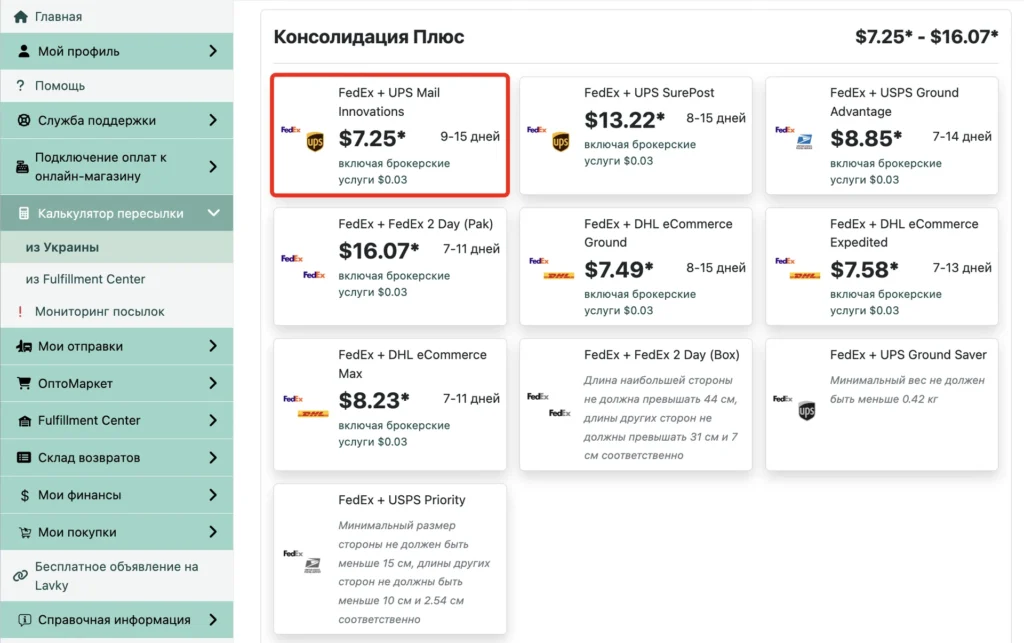Click the shopping cart icon of ОптоМаркет

[24, 383]
